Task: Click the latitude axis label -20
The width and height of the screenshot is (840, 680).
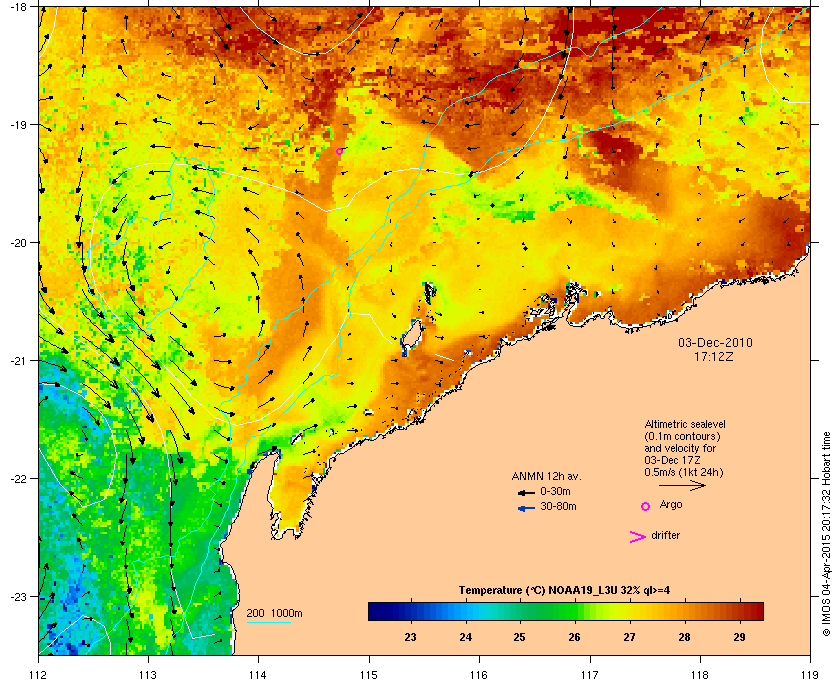Action: coord(18,243)
